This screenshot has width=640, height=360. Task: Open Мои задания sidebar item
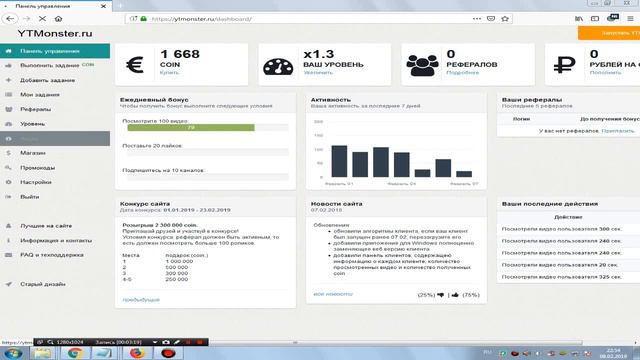[55, 95]
